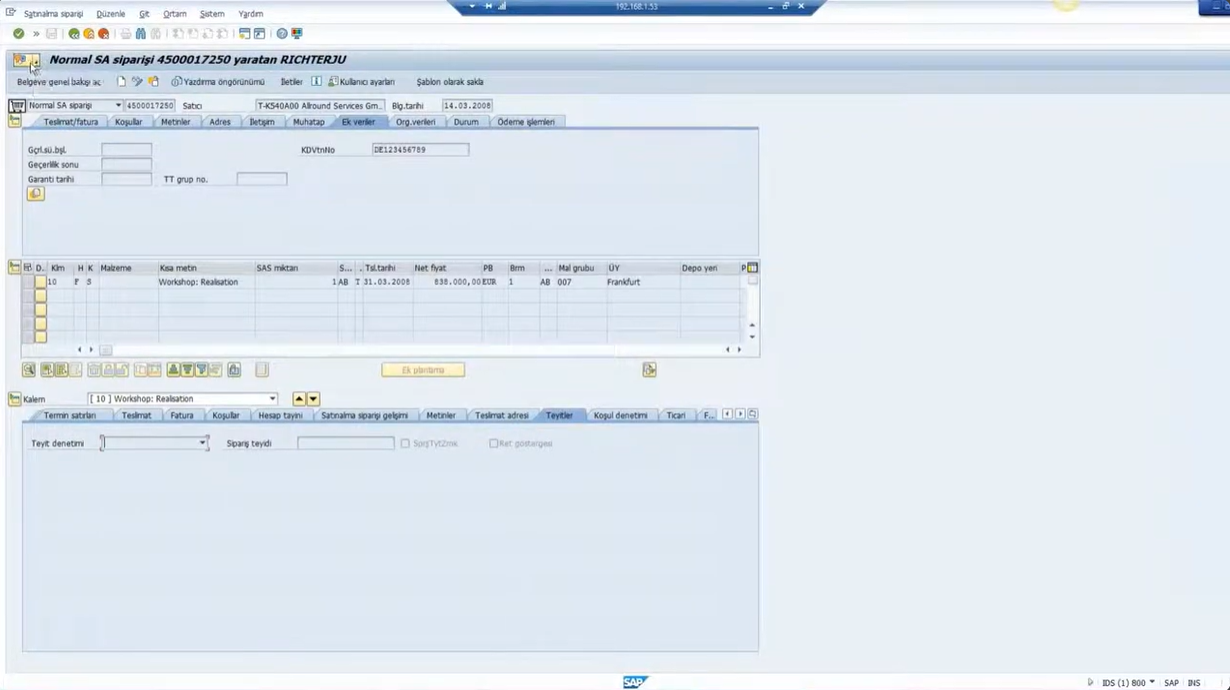Click the shopping cart icon beside order type
The height and width of the screenshot is (690, 1230).
tap(17, 105)
